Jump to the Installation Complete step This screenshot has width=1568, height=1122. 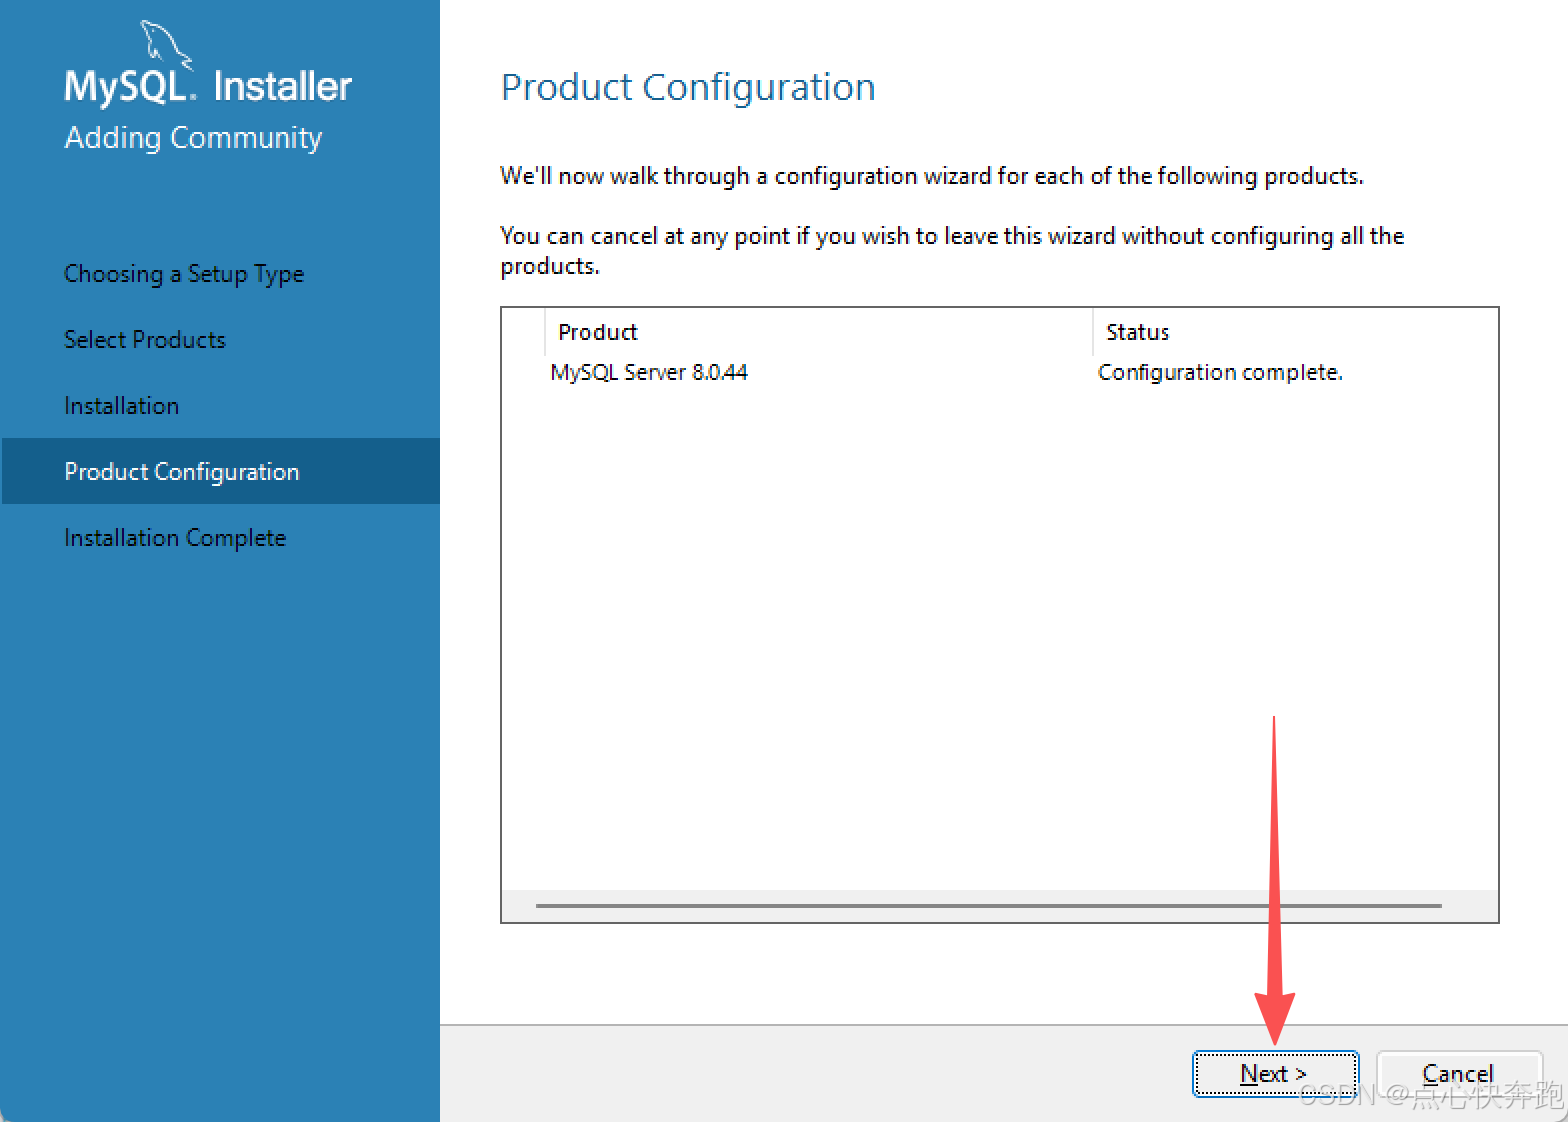click(175, 538)
